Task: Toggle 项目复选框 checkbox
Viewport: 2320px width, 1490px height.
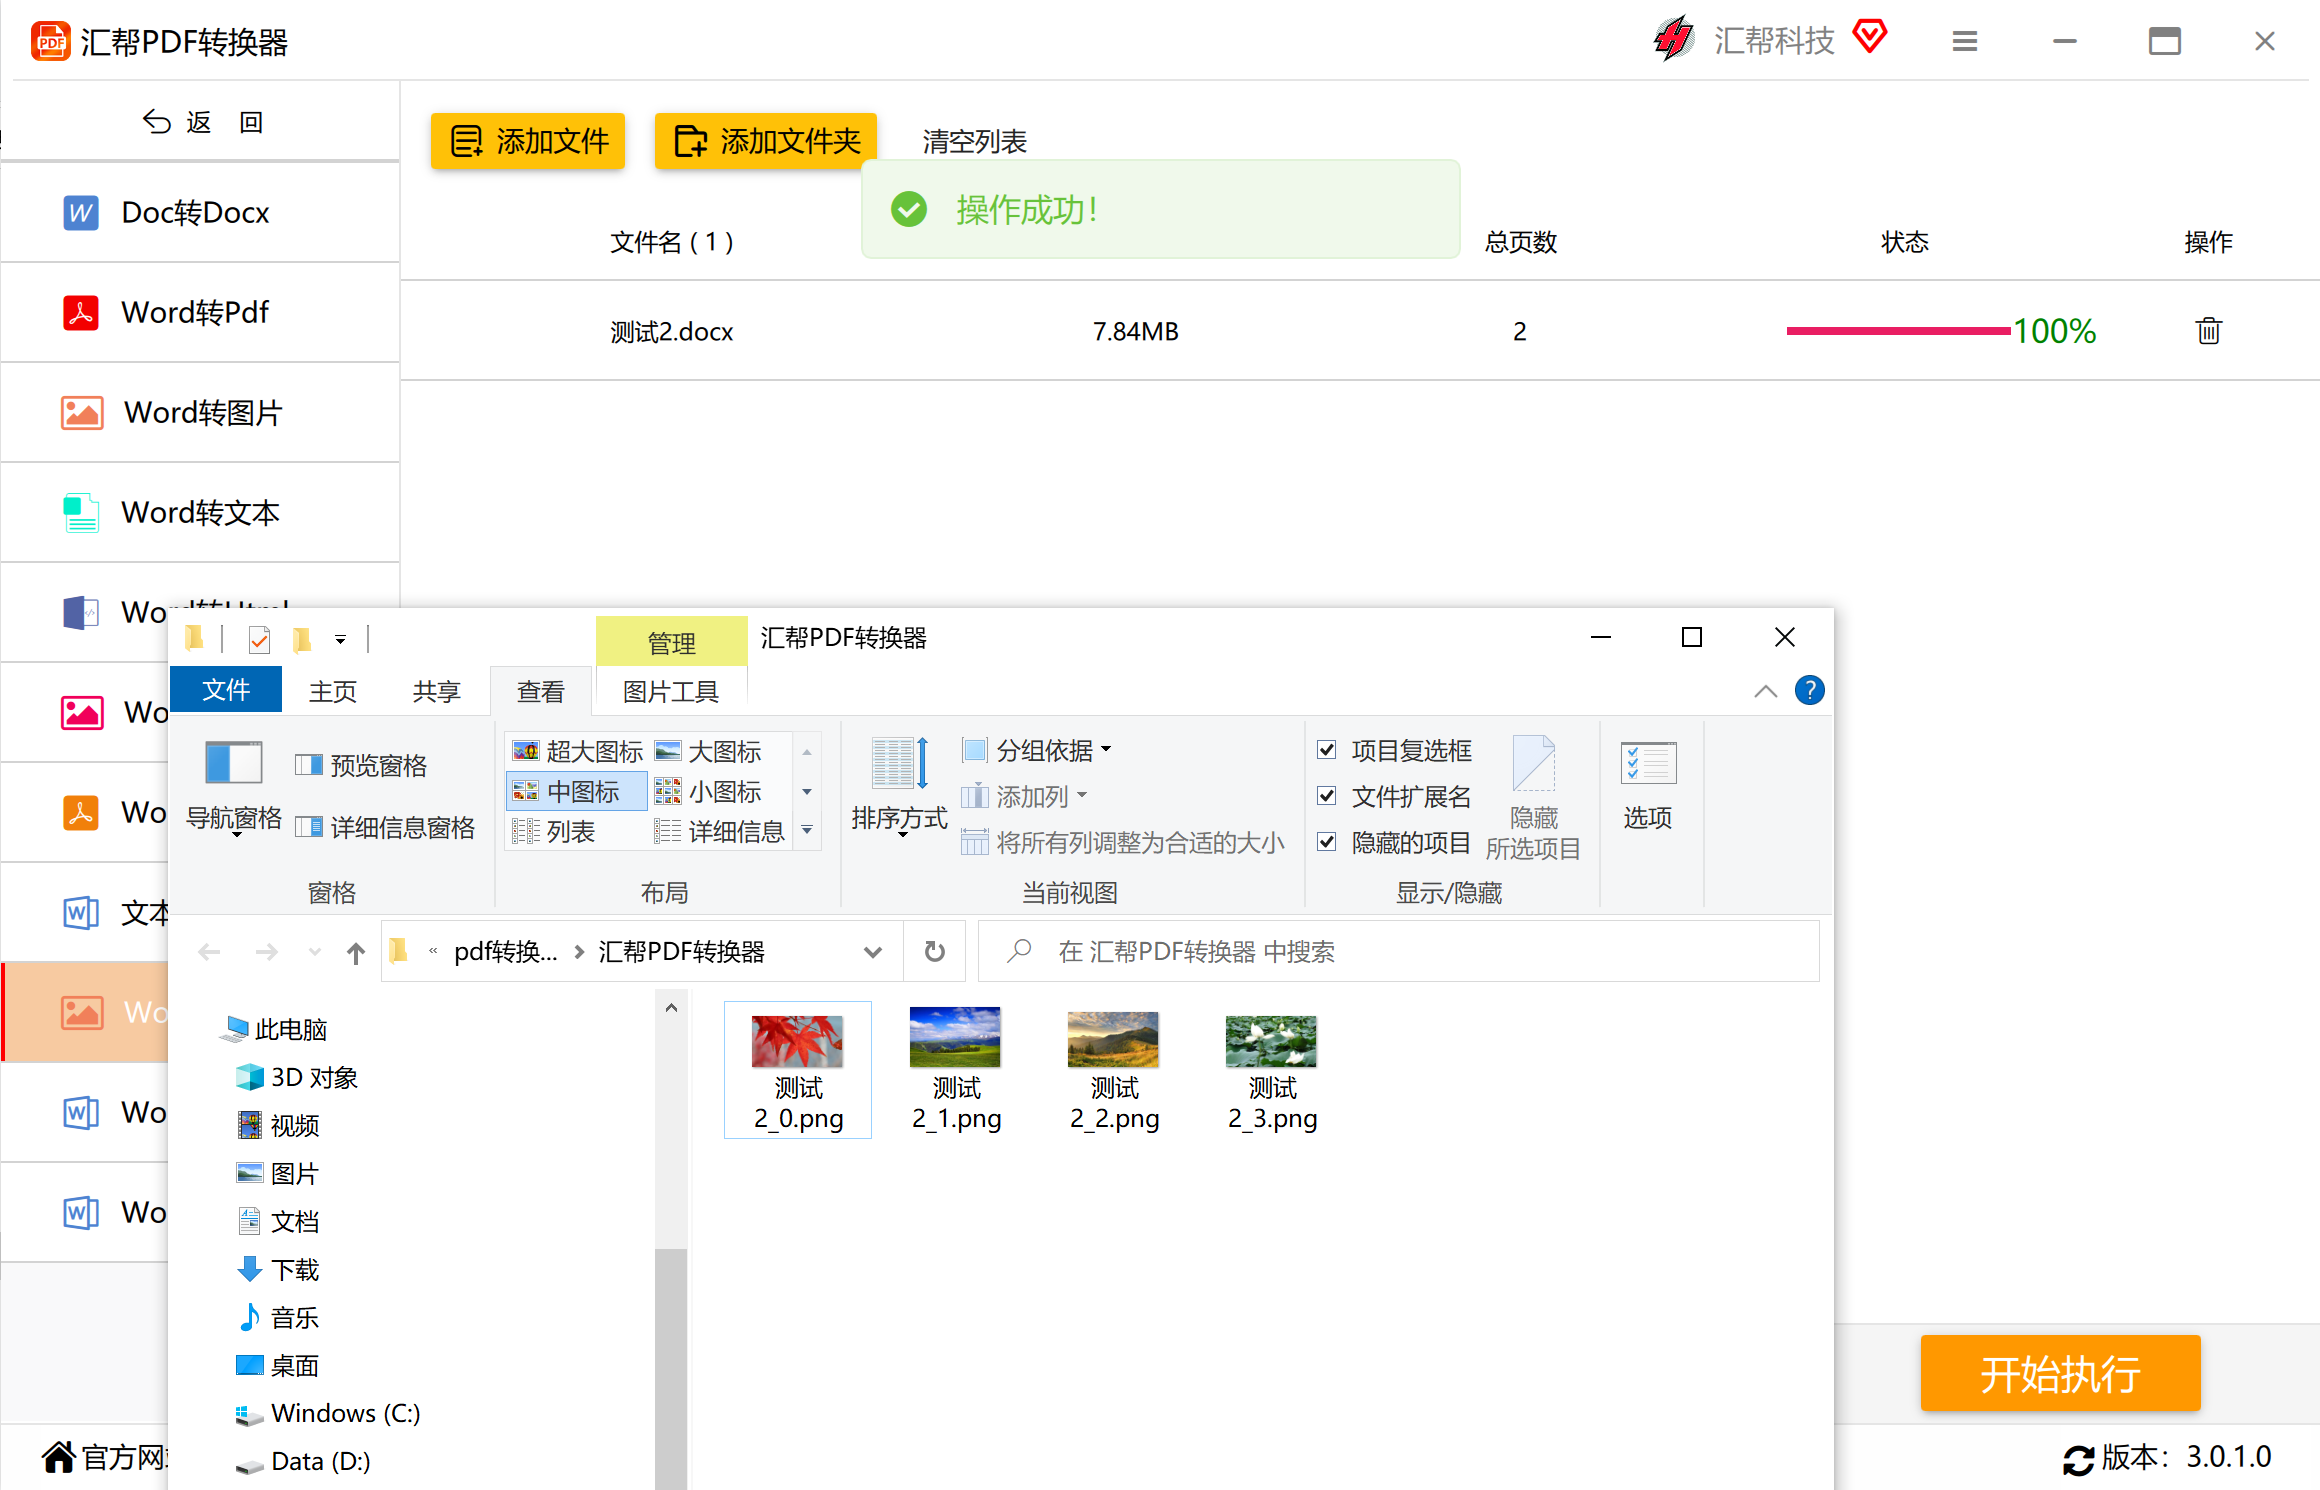Action: point(1327,750)
